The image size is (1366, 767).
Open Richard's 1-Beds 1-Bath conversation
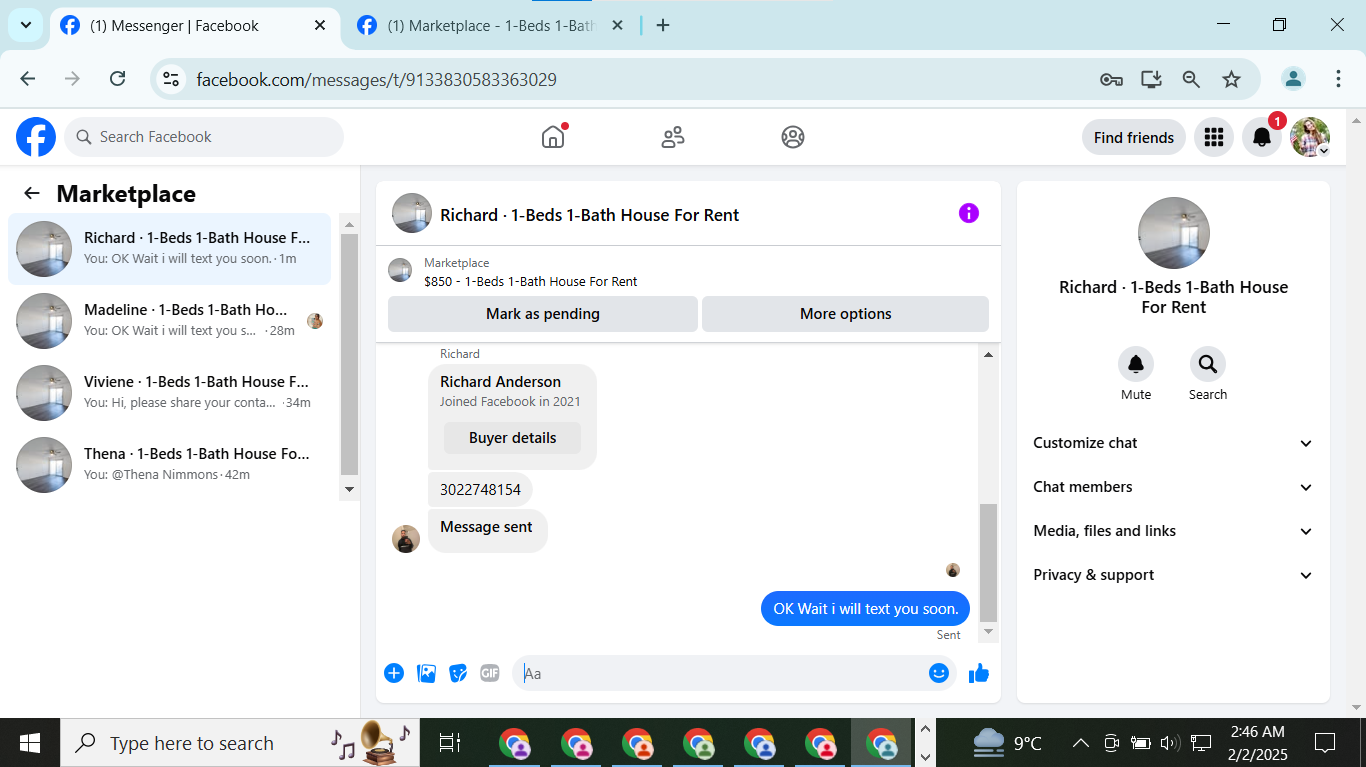point(169,249)
